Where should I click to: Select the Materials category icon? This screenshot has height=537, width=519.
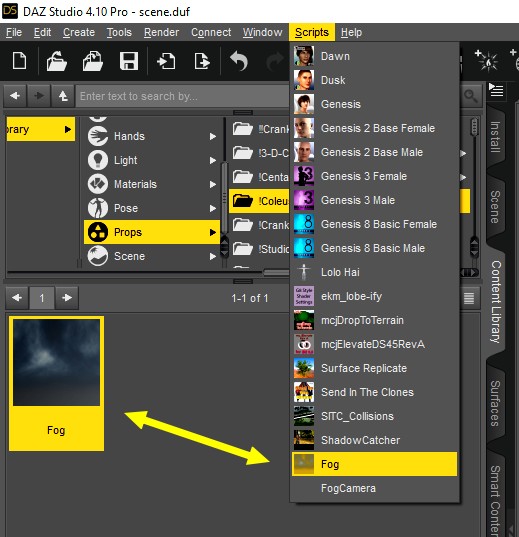98,184
